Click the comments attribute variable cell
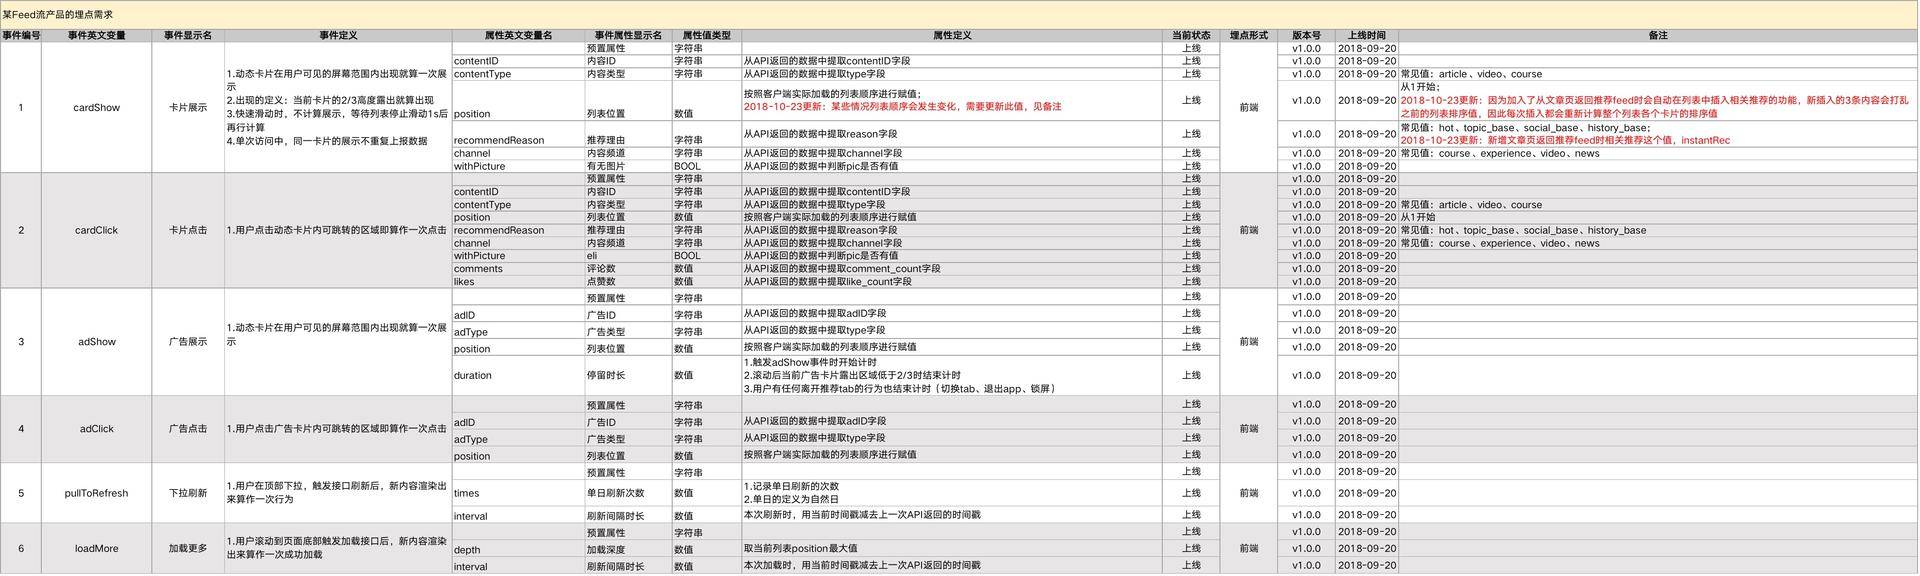The height and width of the screenshot is (576, 1920). pos(518,269)
